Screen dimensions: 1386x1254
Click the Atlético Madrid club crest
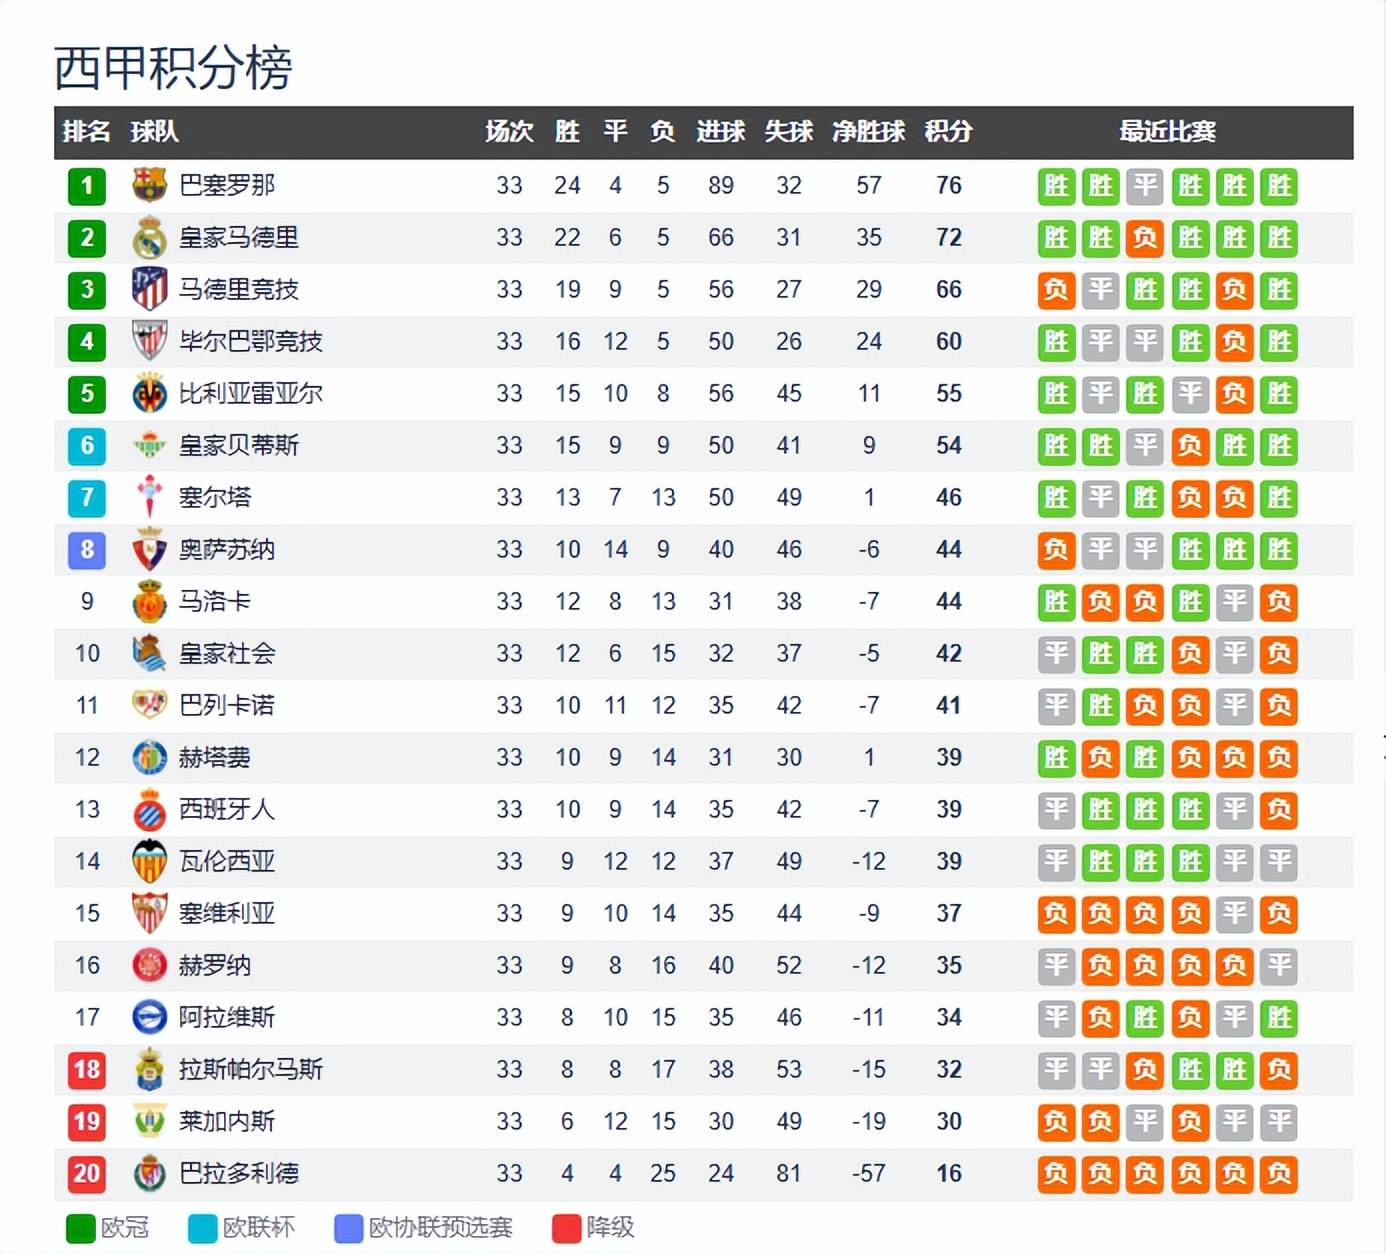tap(149, 290)
